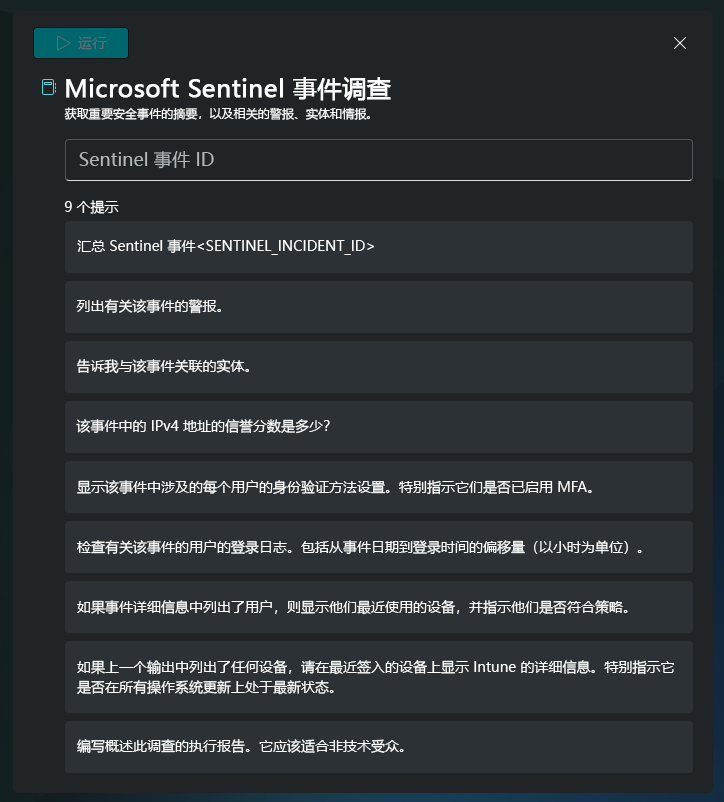Click the MFA text in the authentication prompt
Viewport: 724px width, 802px height.
(572, 486)
